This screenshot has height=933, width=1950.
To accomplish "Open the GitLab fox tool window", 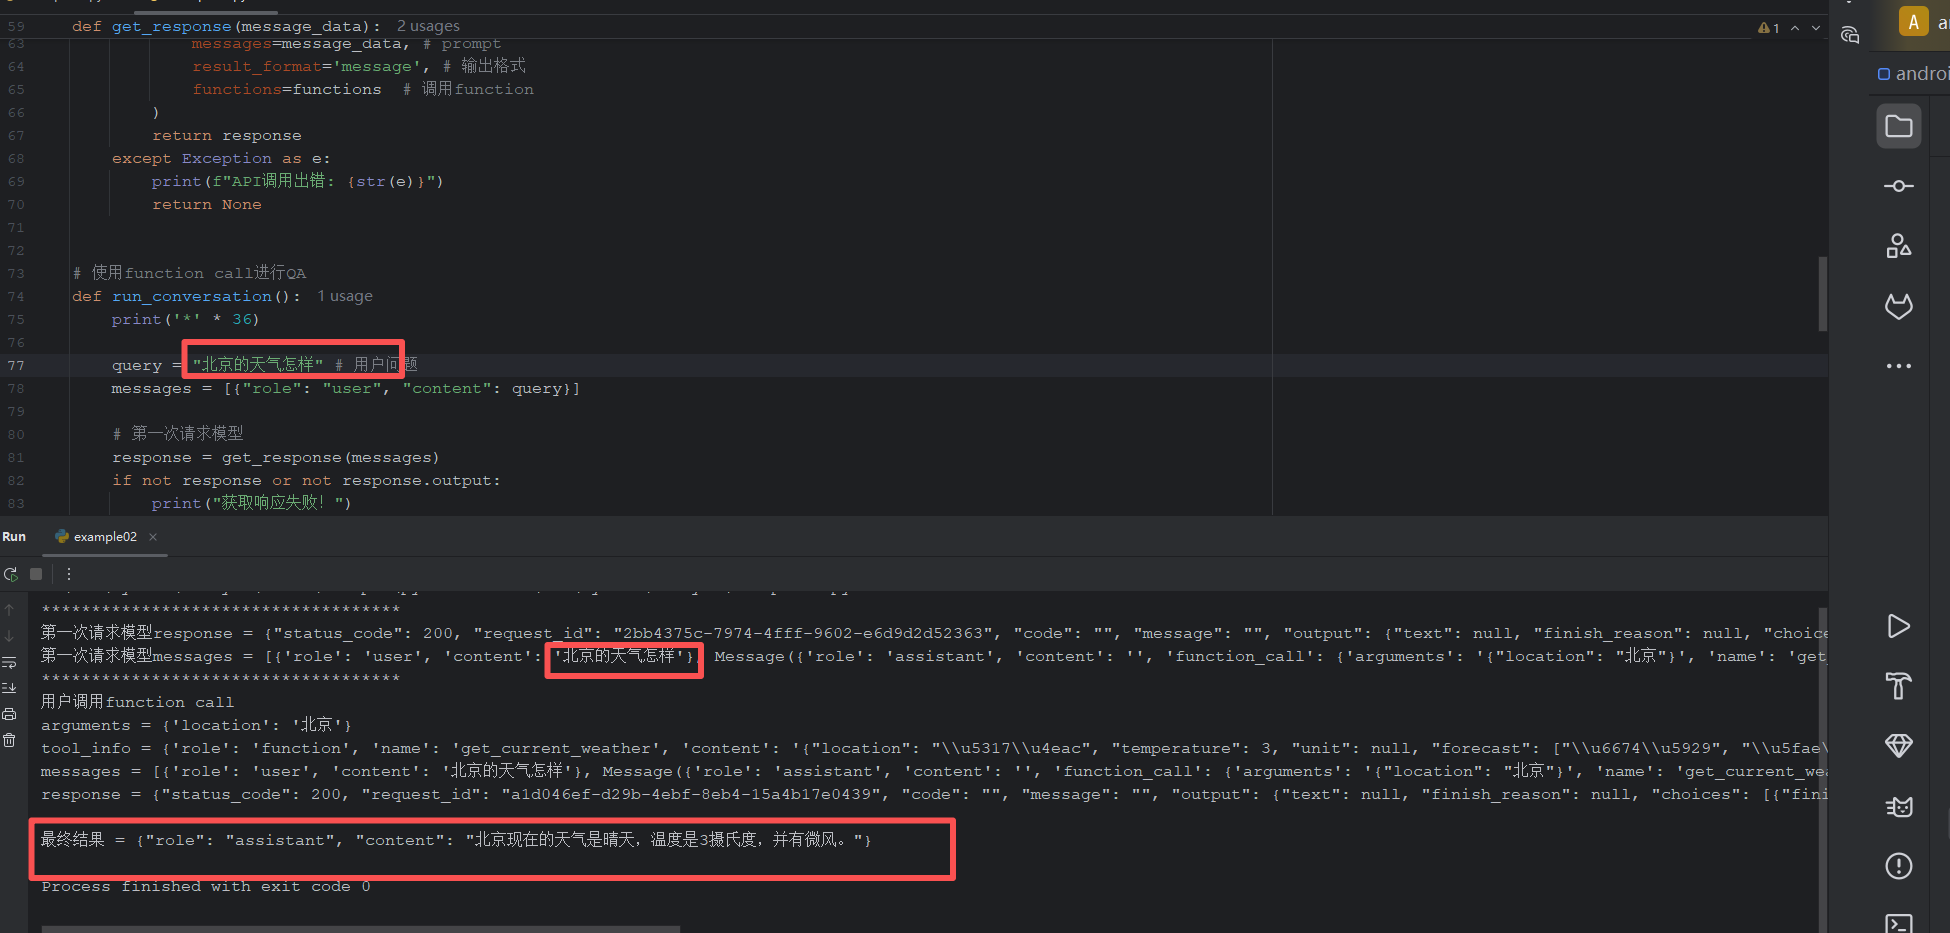I will 1898,306.
